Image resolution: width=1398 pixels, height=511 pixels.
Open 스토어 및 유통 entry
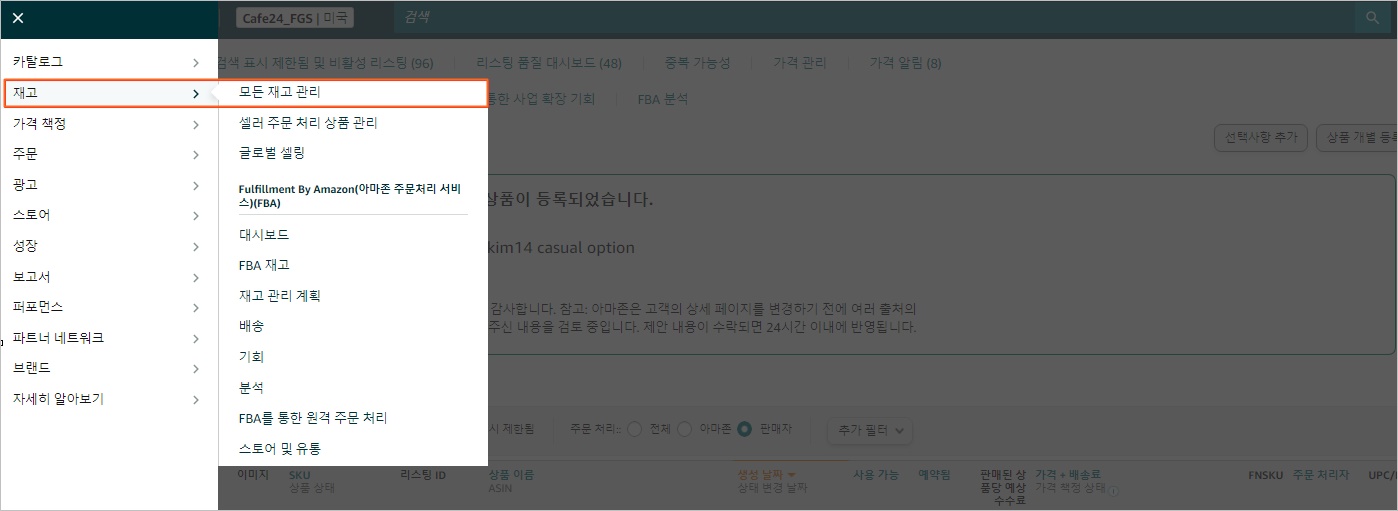pos(279,449)
